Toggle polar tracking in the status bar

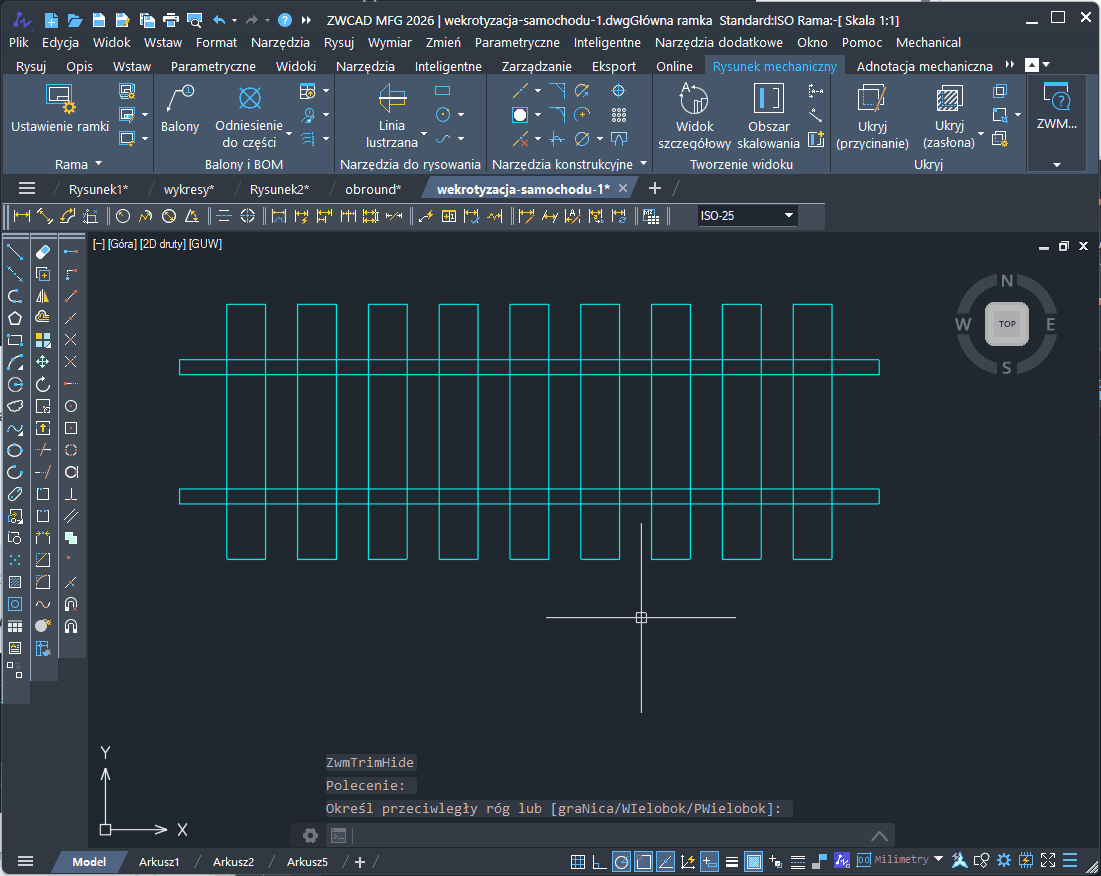click(x=621, y=861)
